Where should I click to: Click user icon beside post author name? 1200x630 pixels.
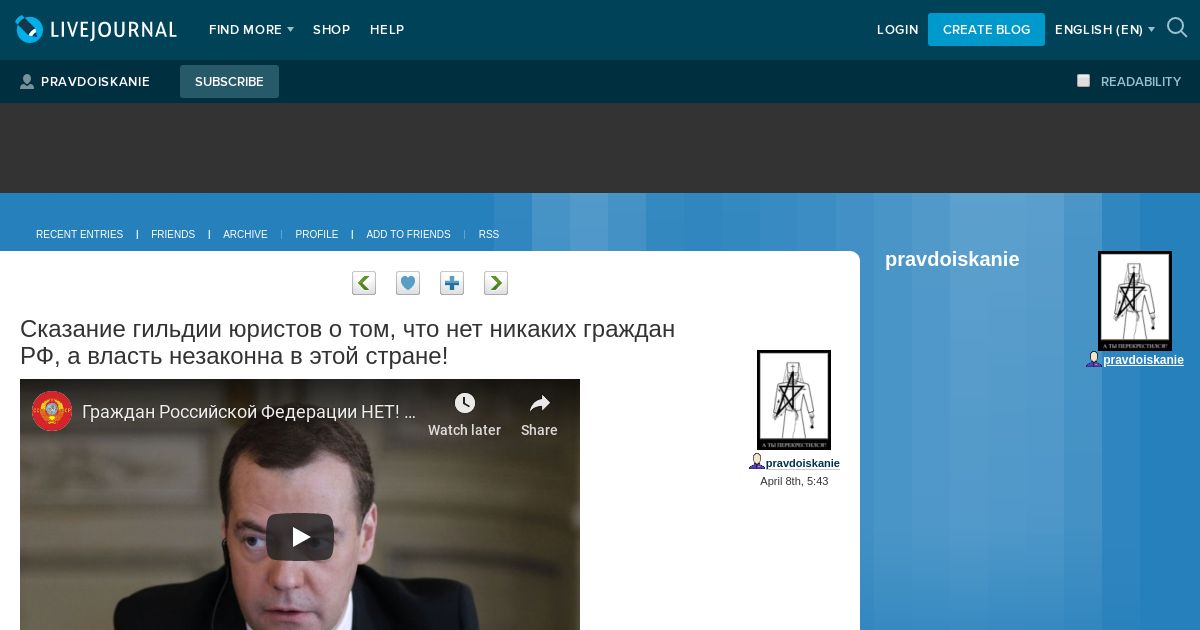pyautogui.click(x=757, y=462)
